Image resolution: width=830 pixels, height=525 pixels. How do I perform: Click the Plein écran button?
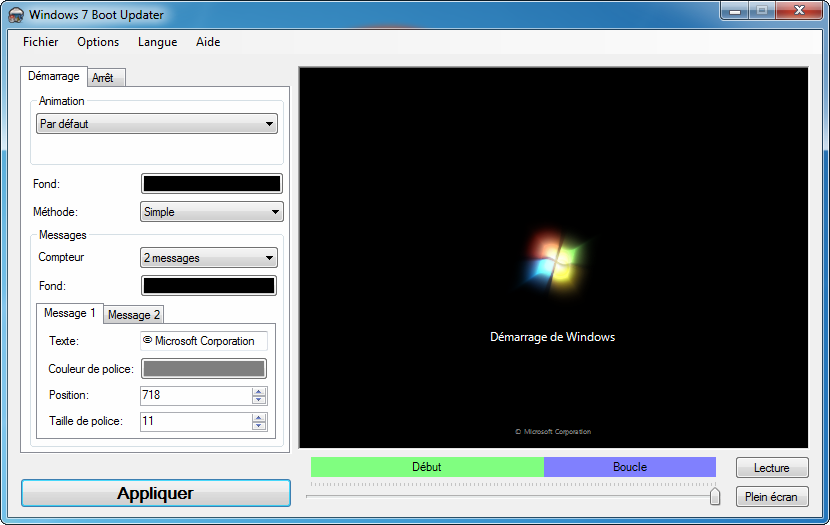point(772,497)
